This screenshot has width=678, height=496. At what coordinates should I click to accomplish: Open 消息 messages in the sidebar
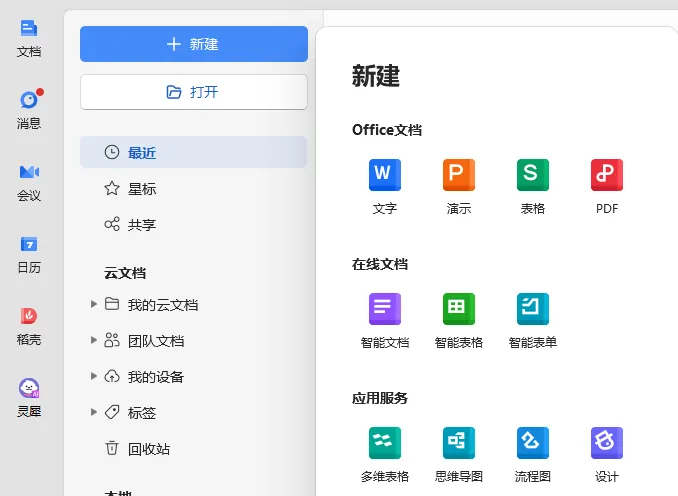click(x=29, y=110)
